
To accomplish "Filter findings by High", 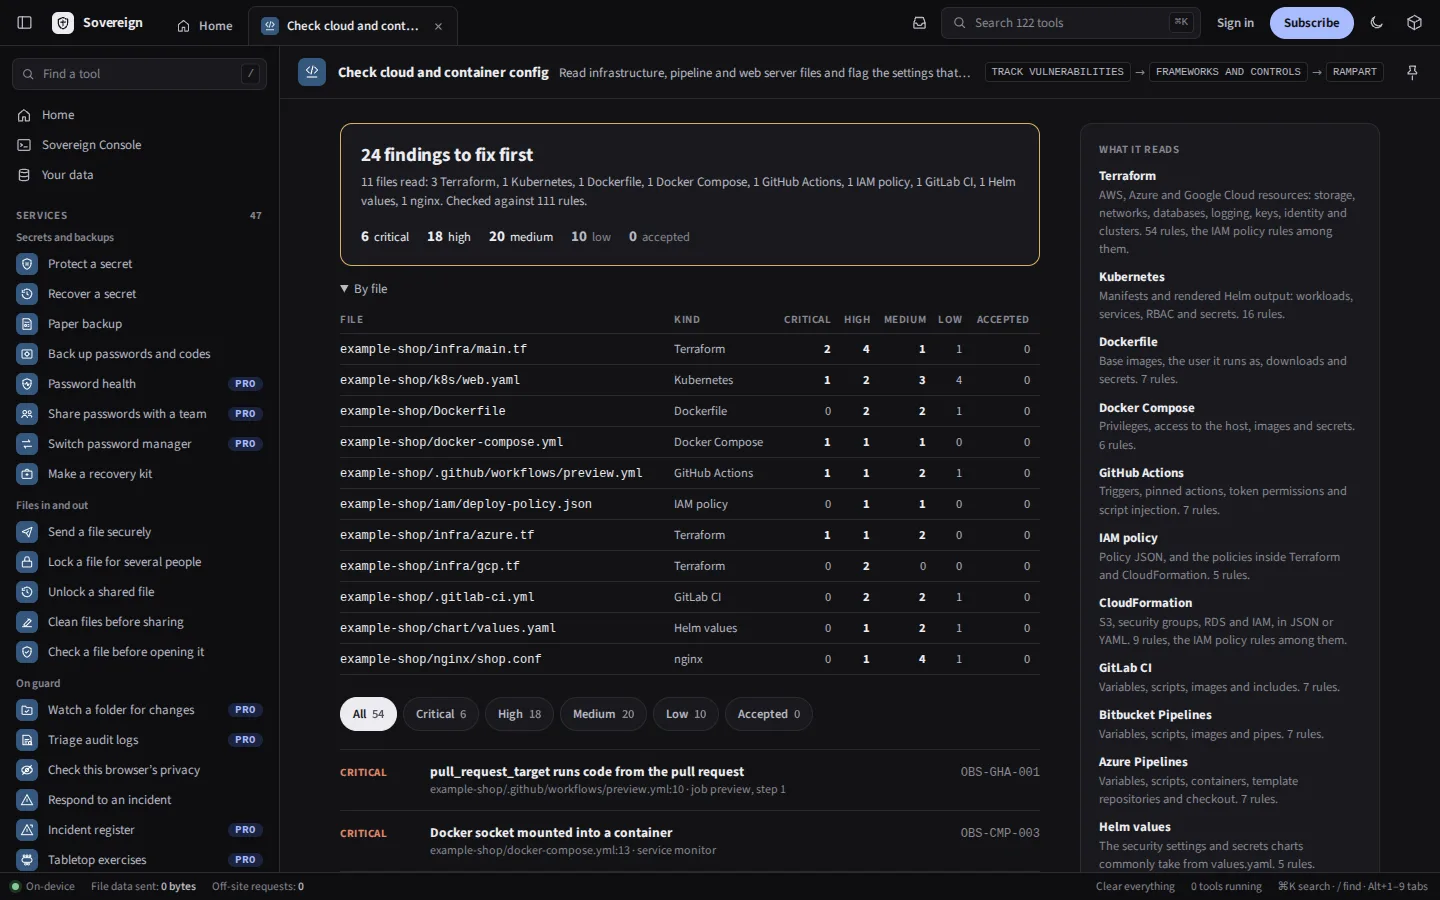I will click(x=520, y=714).
